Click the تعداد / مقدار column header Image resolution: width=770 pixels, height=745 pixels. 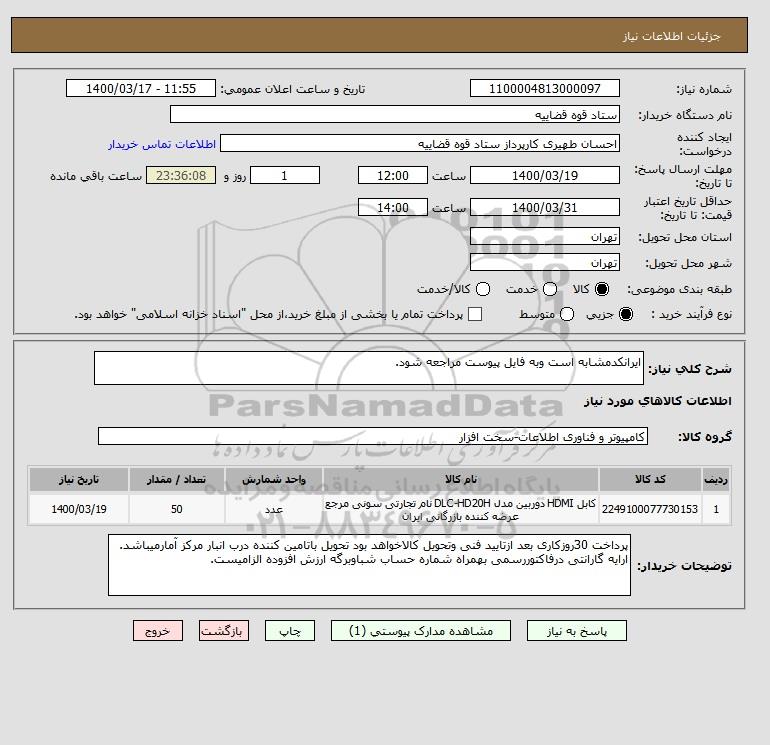[x=177, y=479]
